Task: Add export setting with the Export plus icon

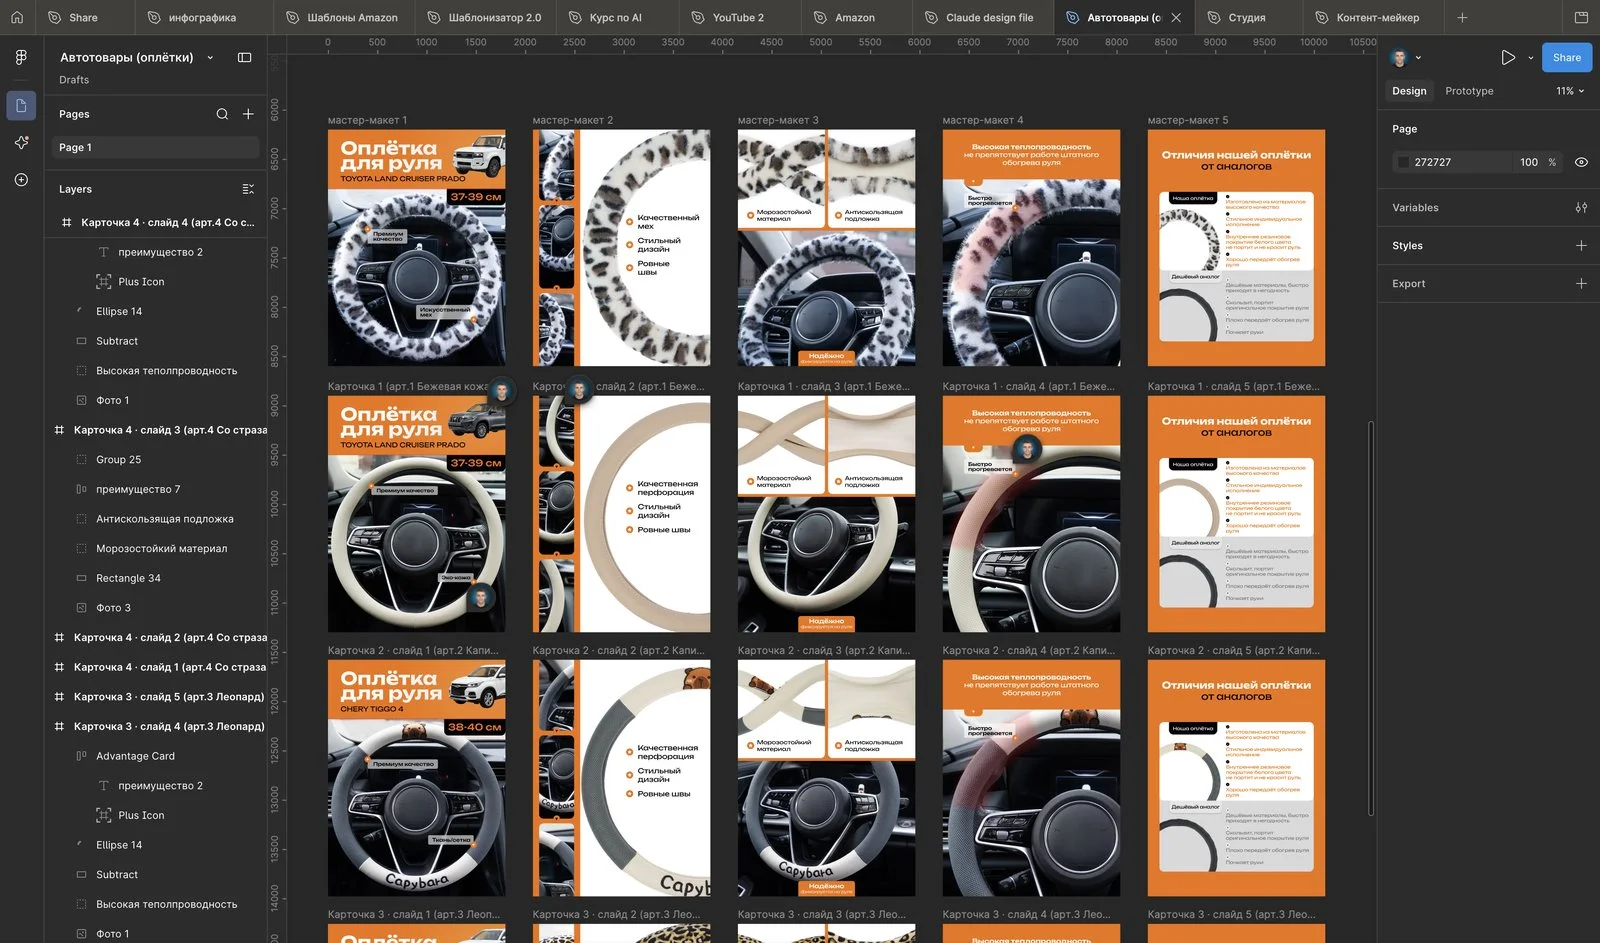Action: (x=1581, y=284)
